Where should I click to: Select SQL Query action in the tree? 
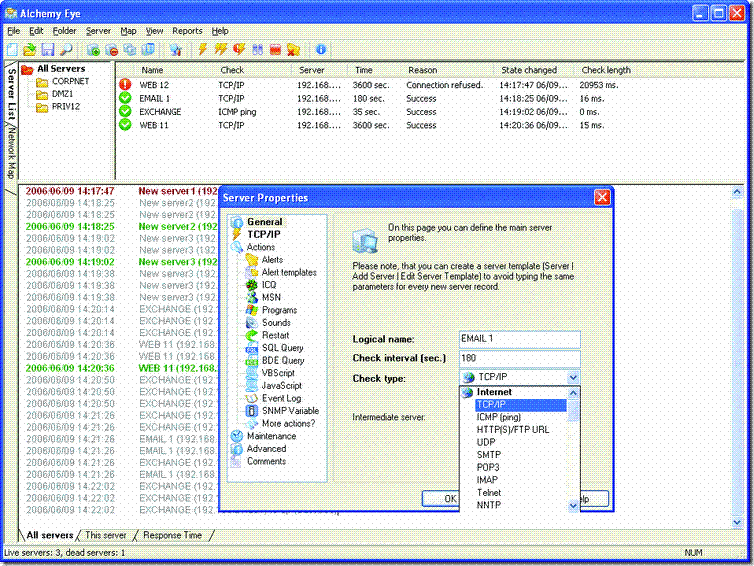[282, 348]
